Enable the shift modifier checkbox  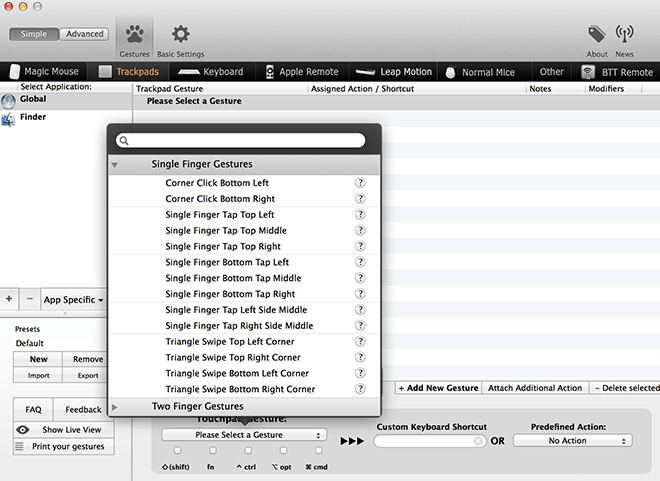[x=178, y=451]
